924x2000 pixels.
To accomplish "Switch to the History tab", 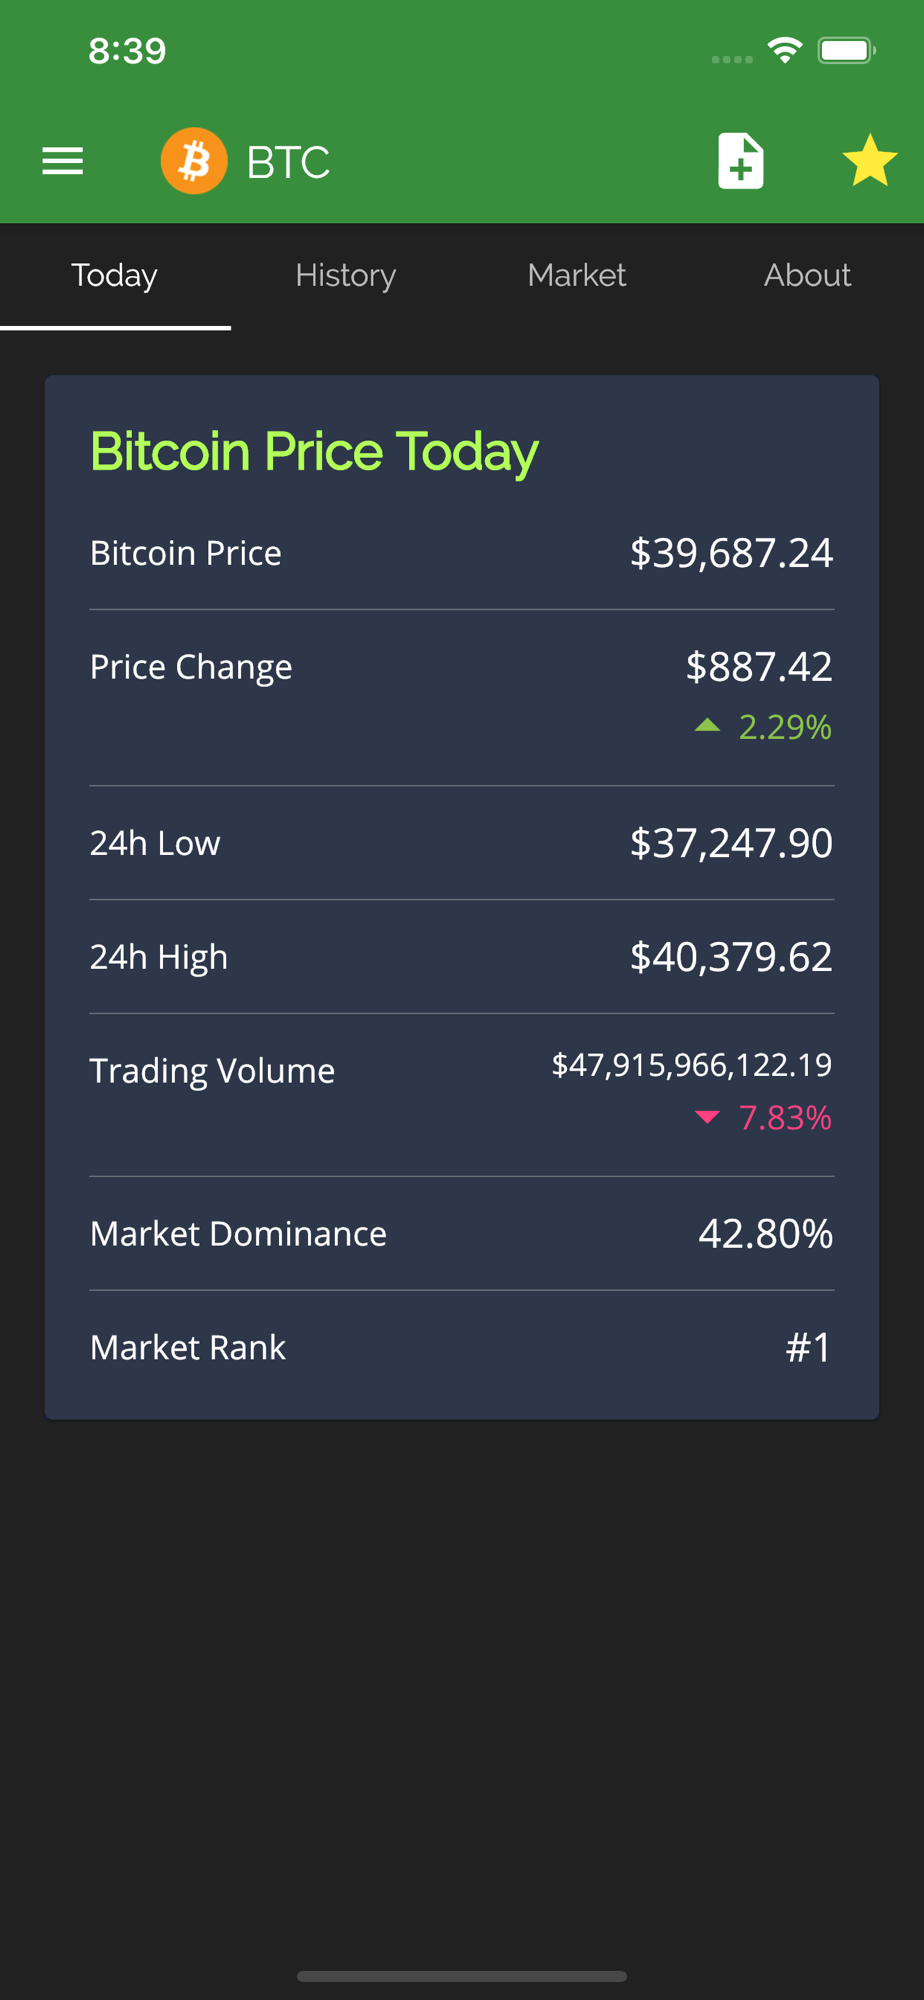I will point(346,275).
